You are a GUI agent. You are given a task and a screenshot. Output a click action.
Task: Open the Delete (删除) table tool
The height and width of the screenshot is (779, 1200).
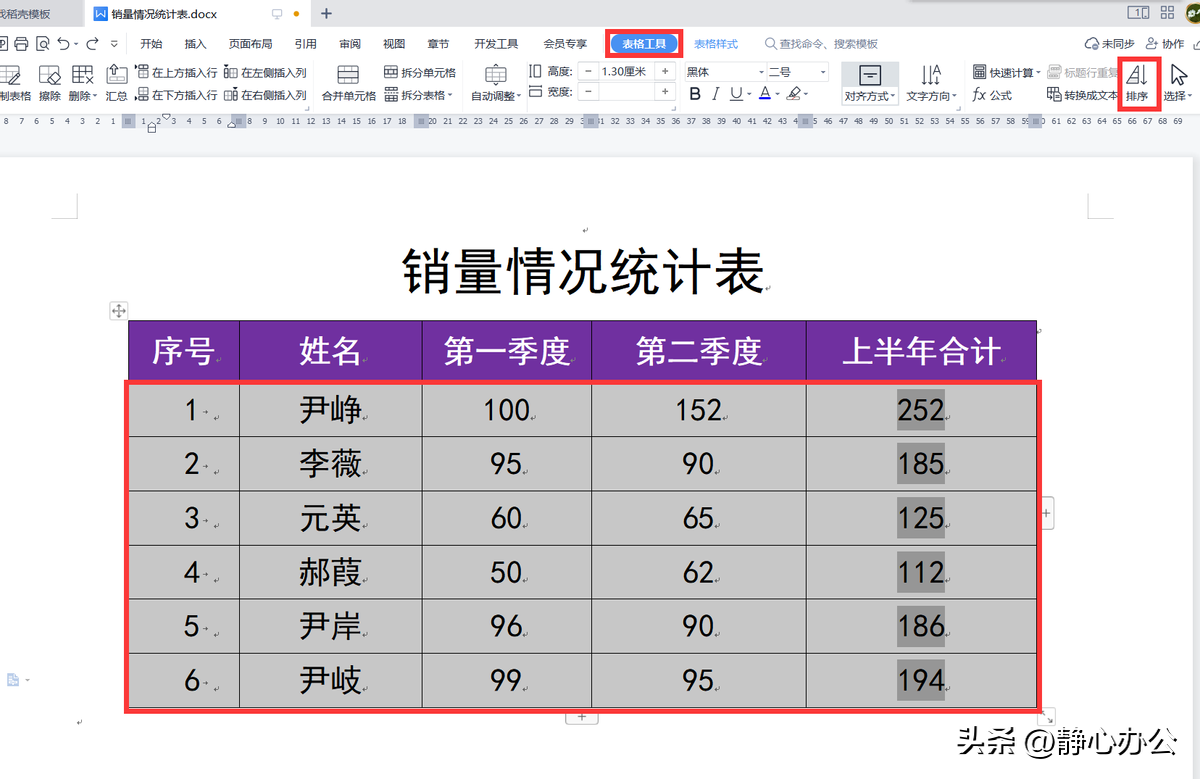[83, 83]
